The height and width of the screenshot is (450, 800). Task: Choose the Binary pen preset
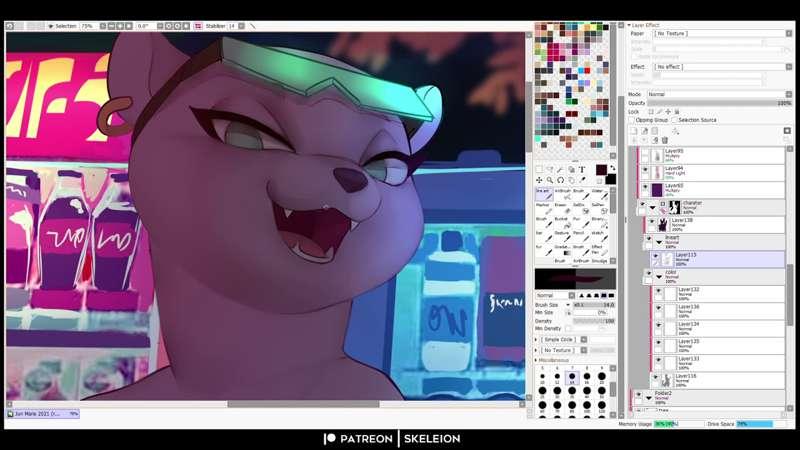(598, 222)
